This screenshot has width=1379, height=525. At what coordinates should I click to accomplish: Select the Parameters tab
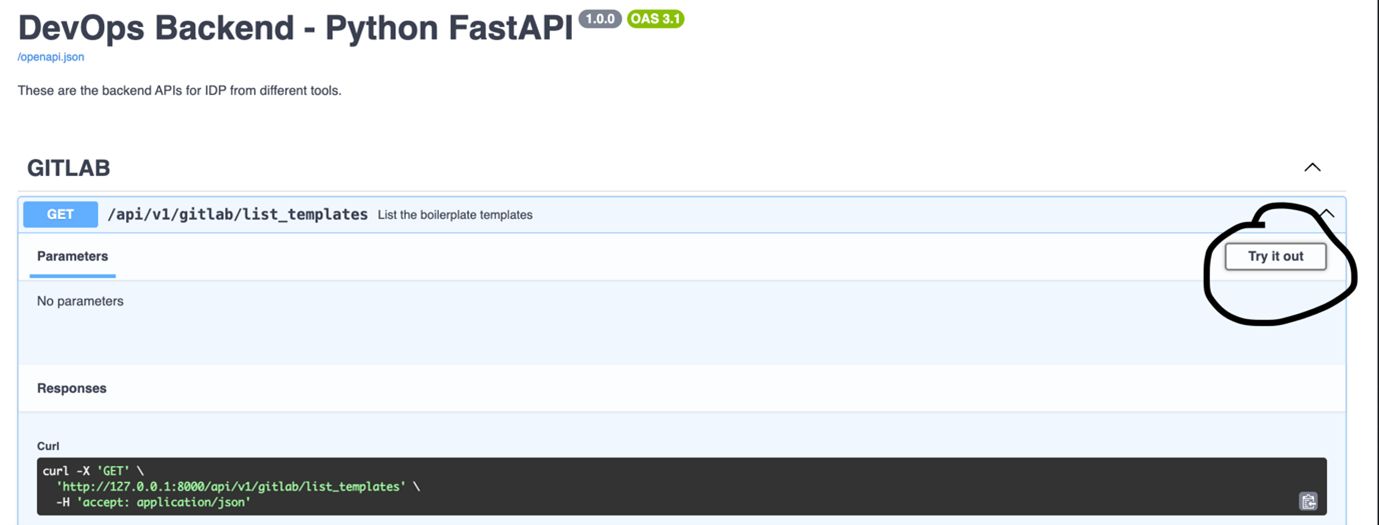coord(73,256)
